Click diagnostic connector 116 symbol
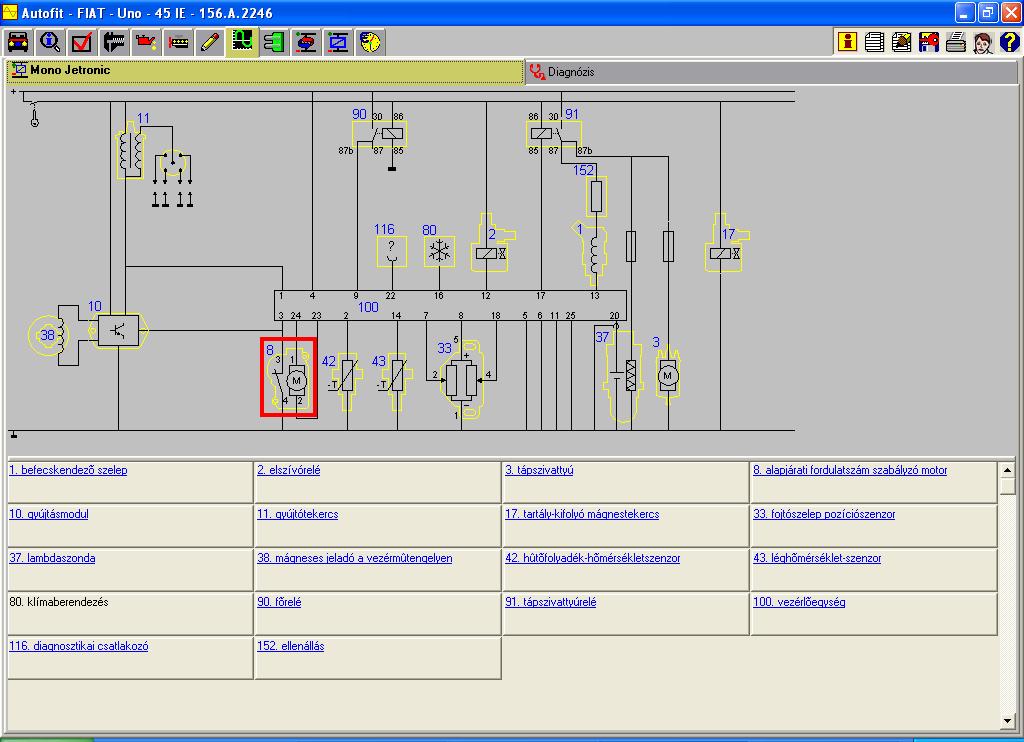 point(391,251)
